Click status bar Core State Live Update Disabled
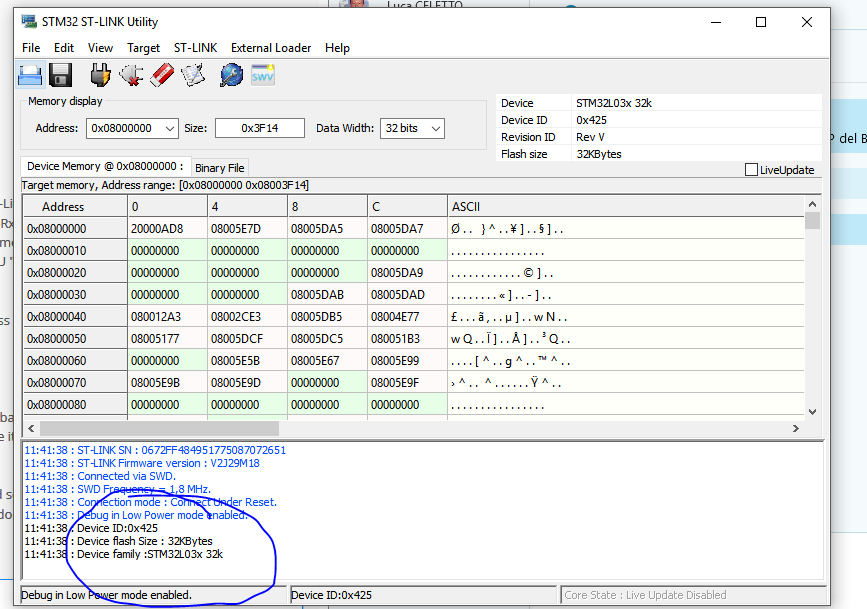 point(693,595)
